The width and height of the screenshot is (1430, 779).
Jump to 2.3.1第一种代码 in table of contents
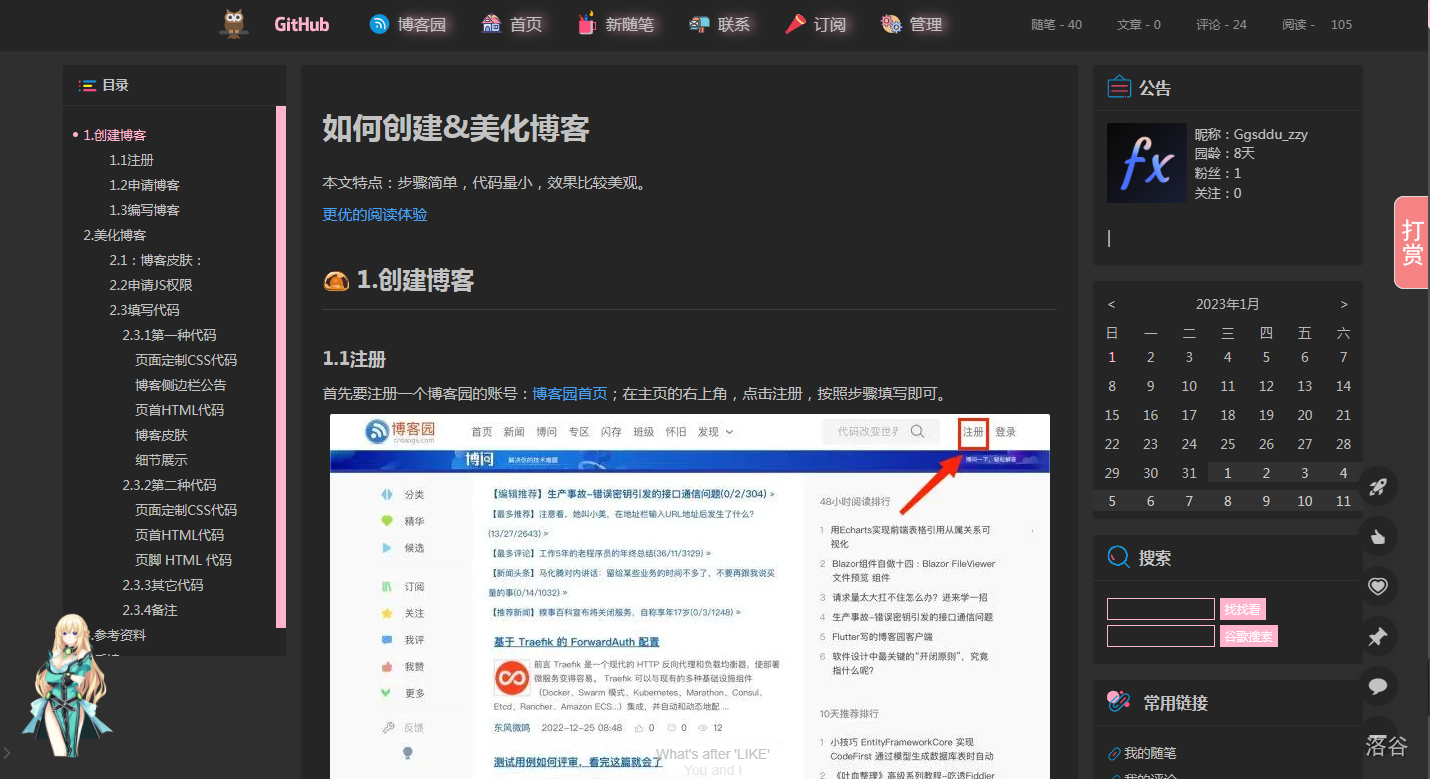[169, 335]
